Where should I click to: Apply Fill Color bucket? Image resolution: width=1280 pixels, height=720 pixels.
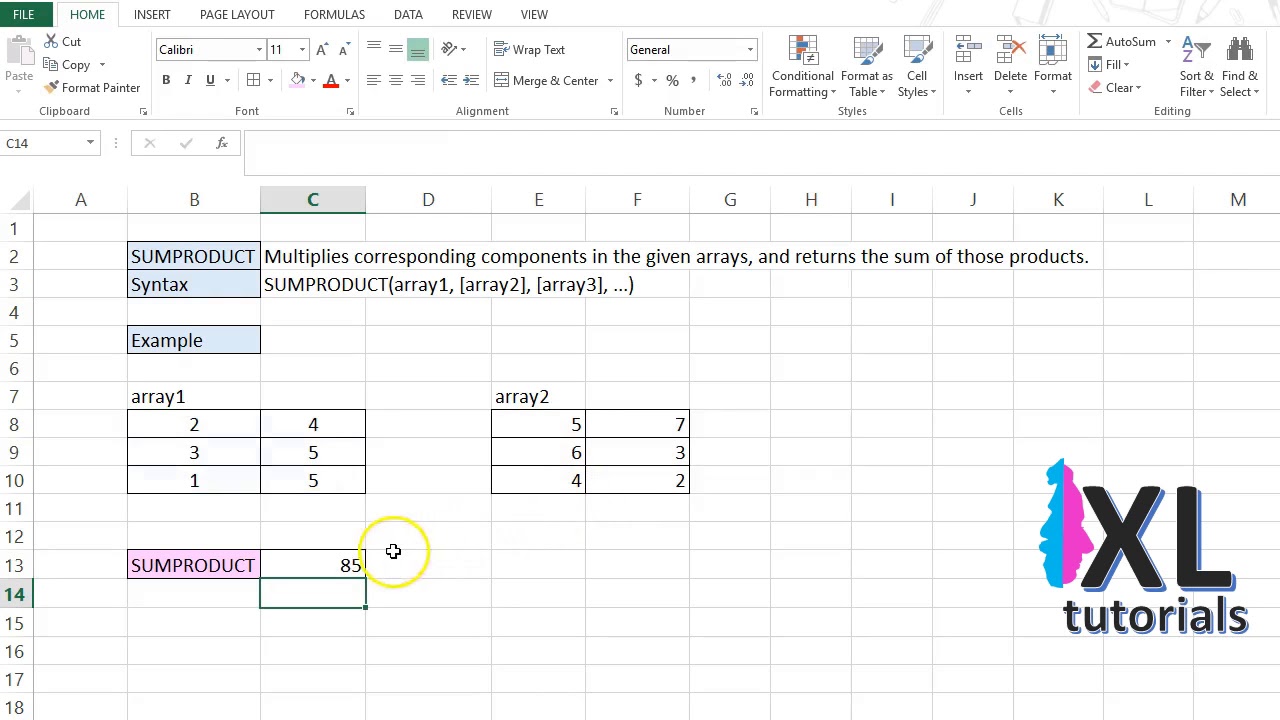pos(298,80)
